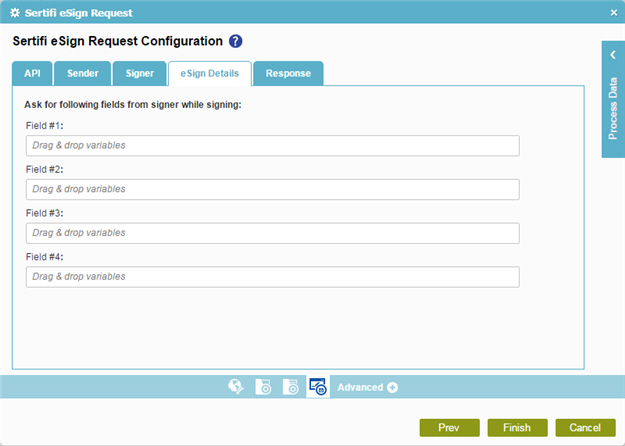Screen dimensions: 625x446
Task: Focus the Field #2 input box
Action: pyautogui.click(x=273, y=189)
